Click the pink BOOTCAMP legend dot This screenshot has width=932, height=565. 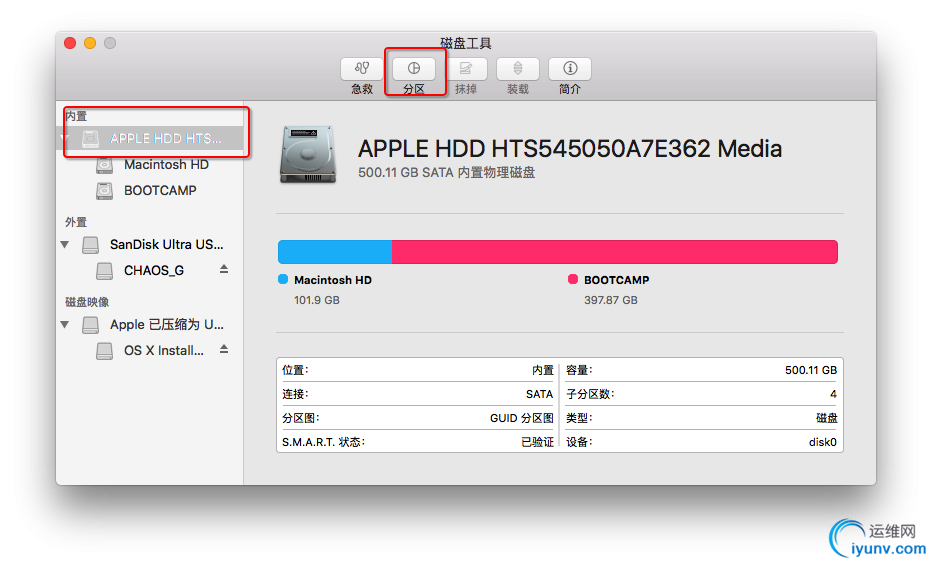[x=573, y=279]
